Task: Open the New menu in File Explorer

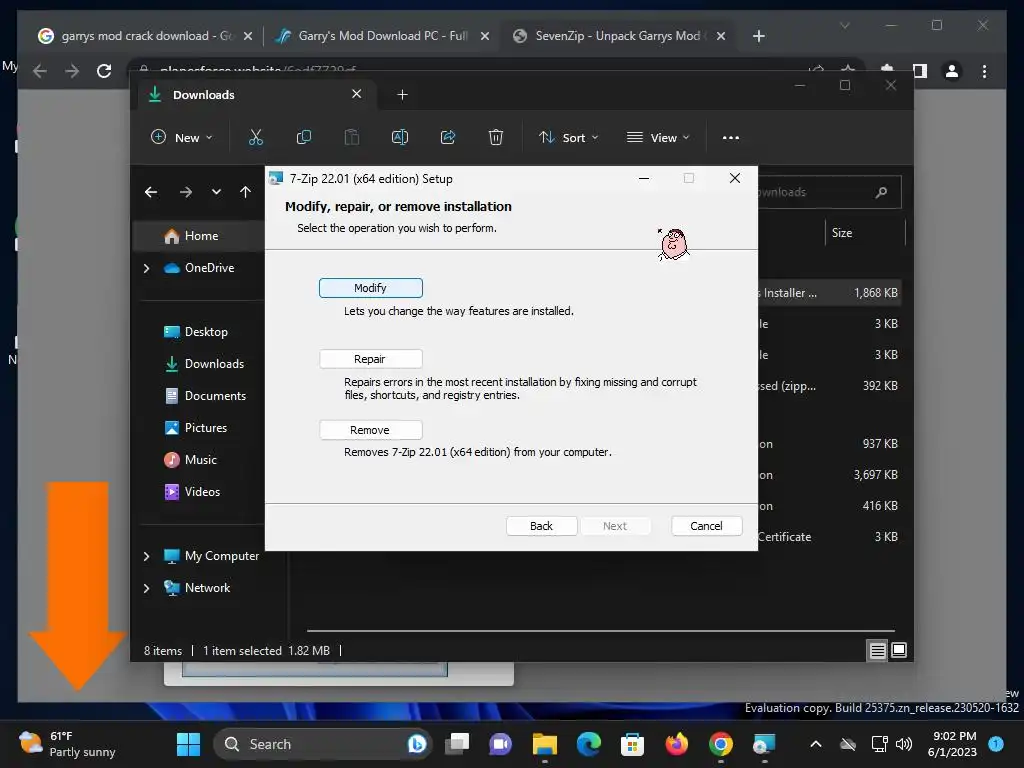Action: (x=182, y=137)
